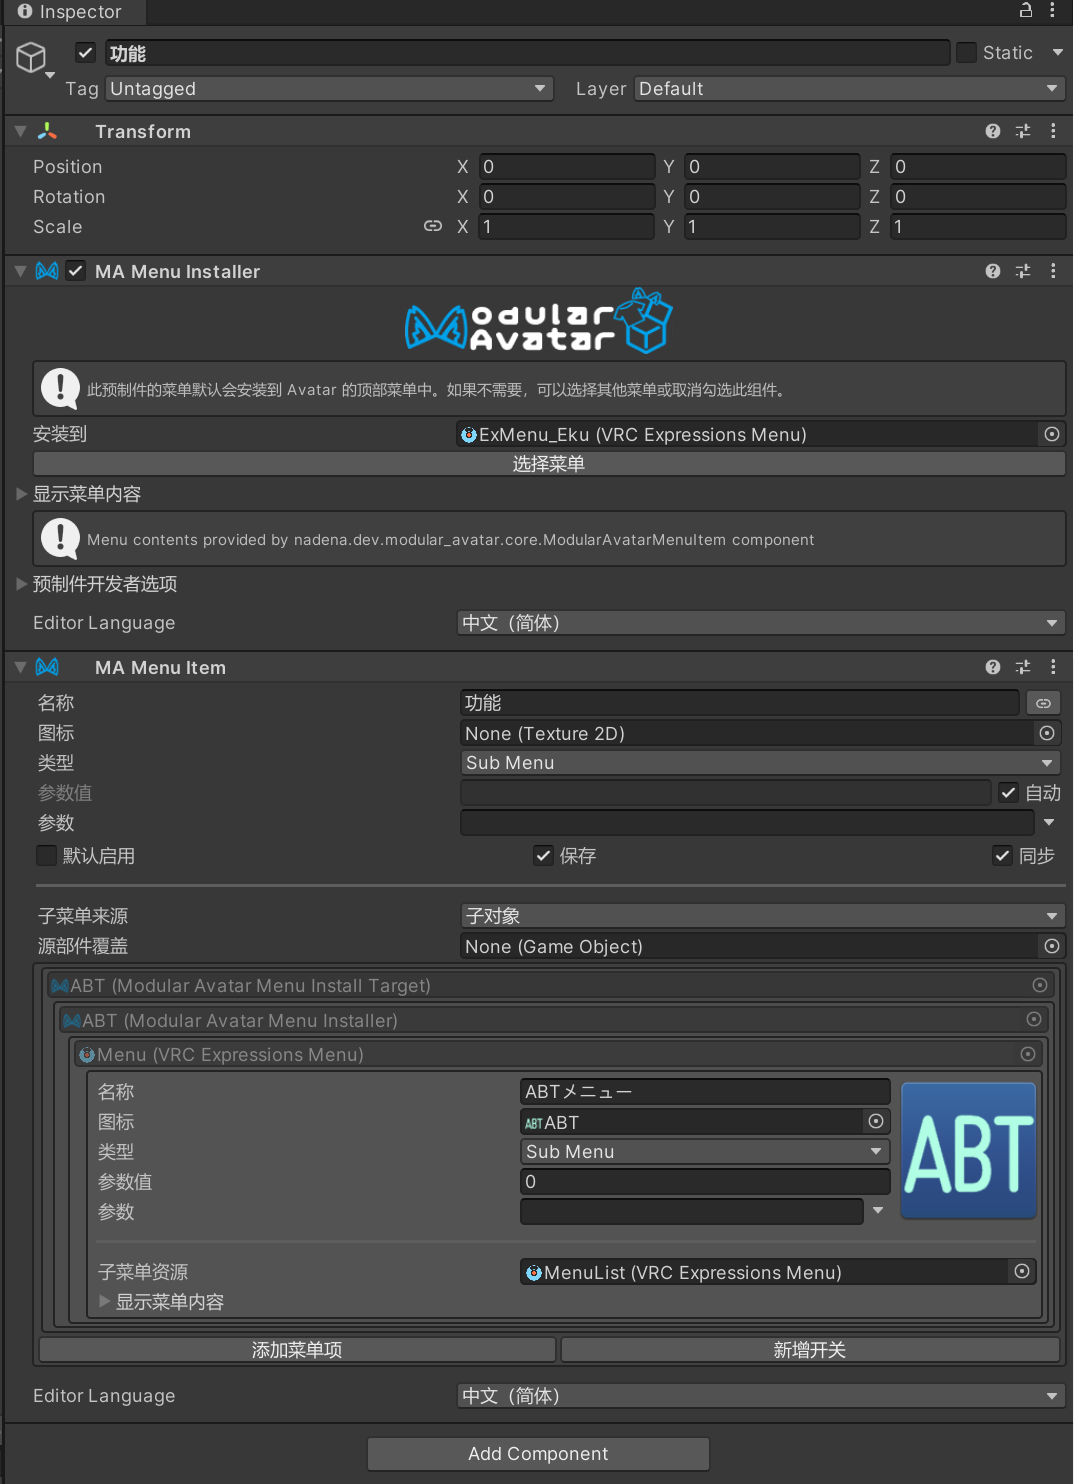Click scale constrain proportions link icon

(432, 226)
